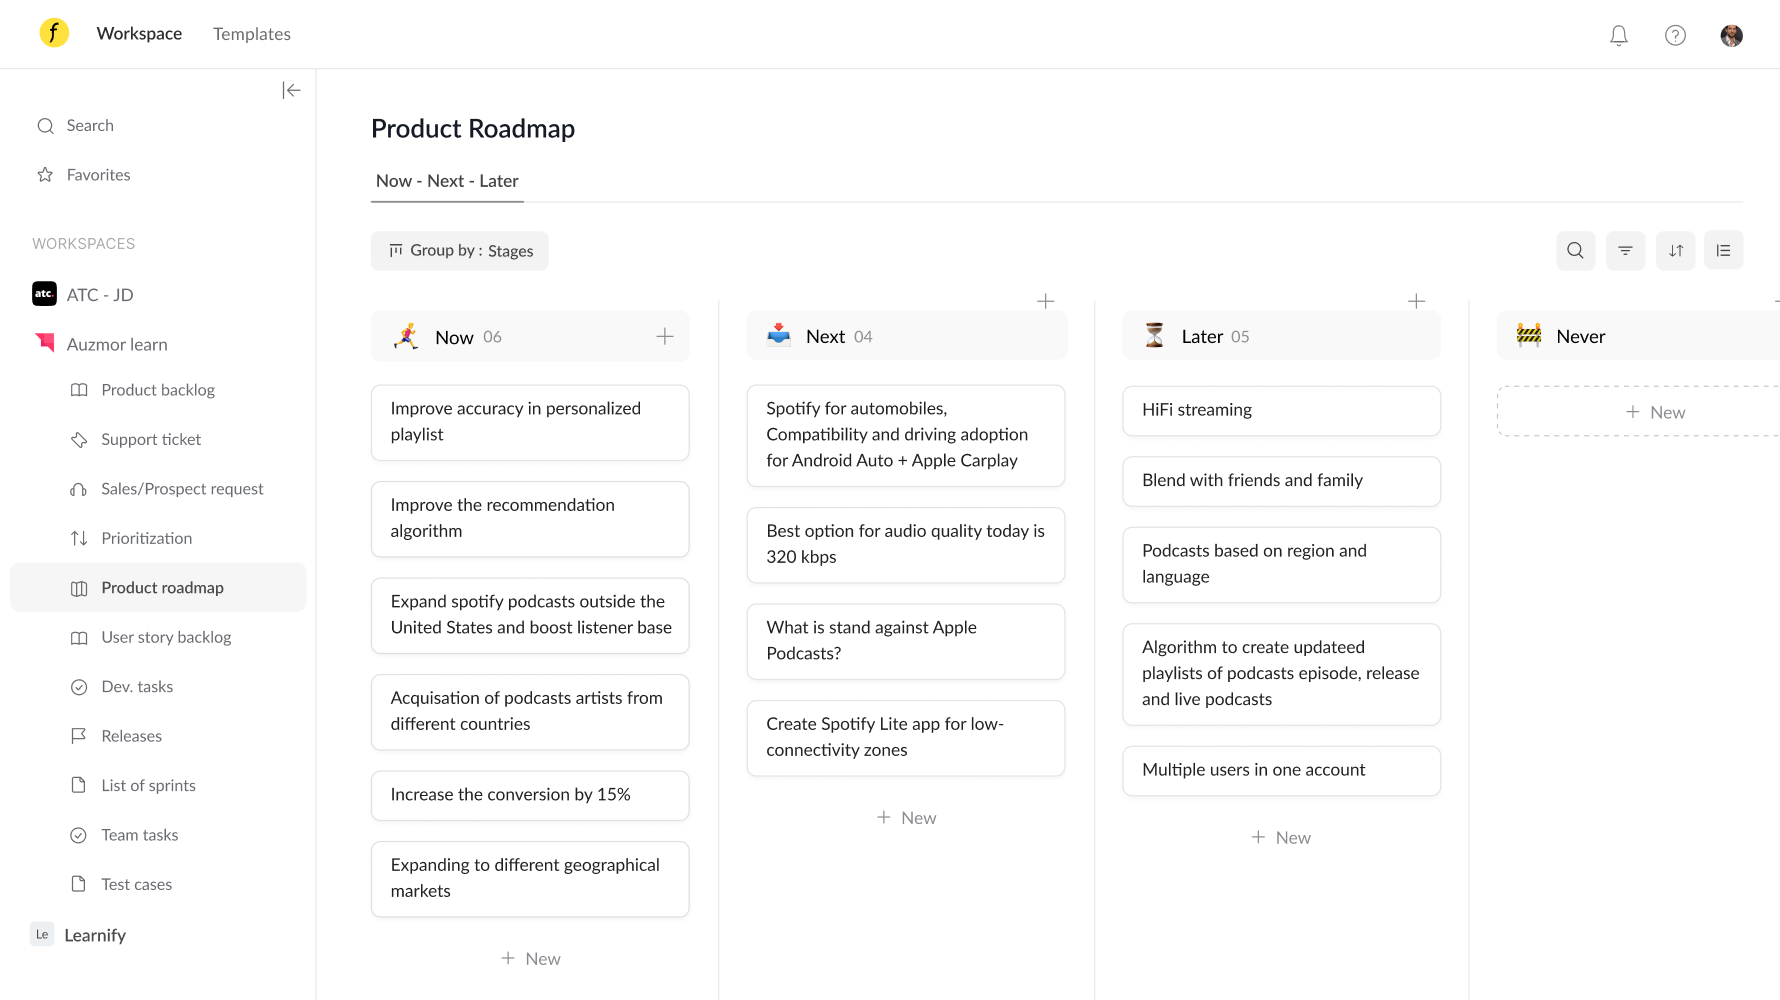Open the list layout options icon
This screenshot has width=1780, height=1000.
pos(1723,251)
